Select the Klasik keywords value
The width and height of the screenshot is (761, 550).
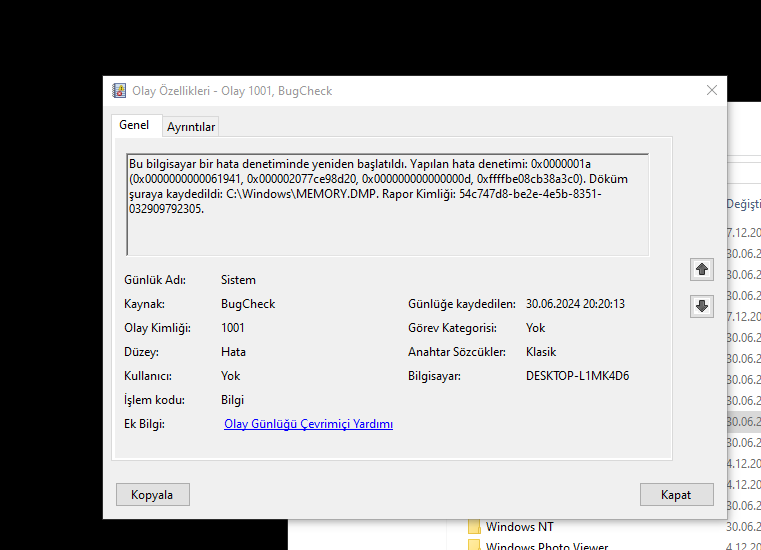pyautogui.click(x=541, y=352)
